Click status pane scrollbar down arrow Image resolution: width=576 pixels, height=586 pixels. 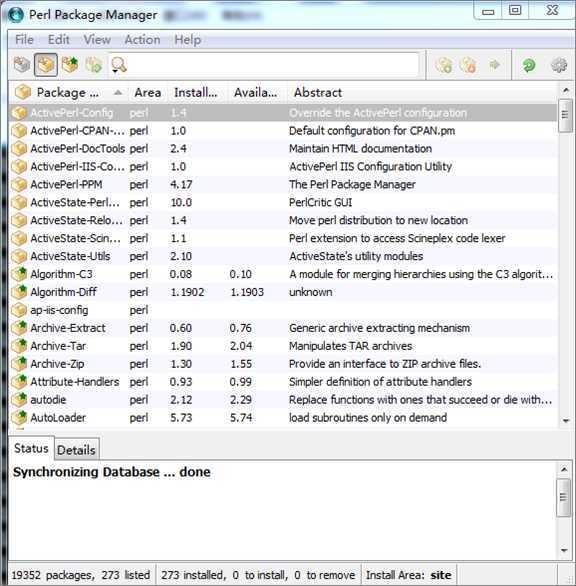(564, 550)
